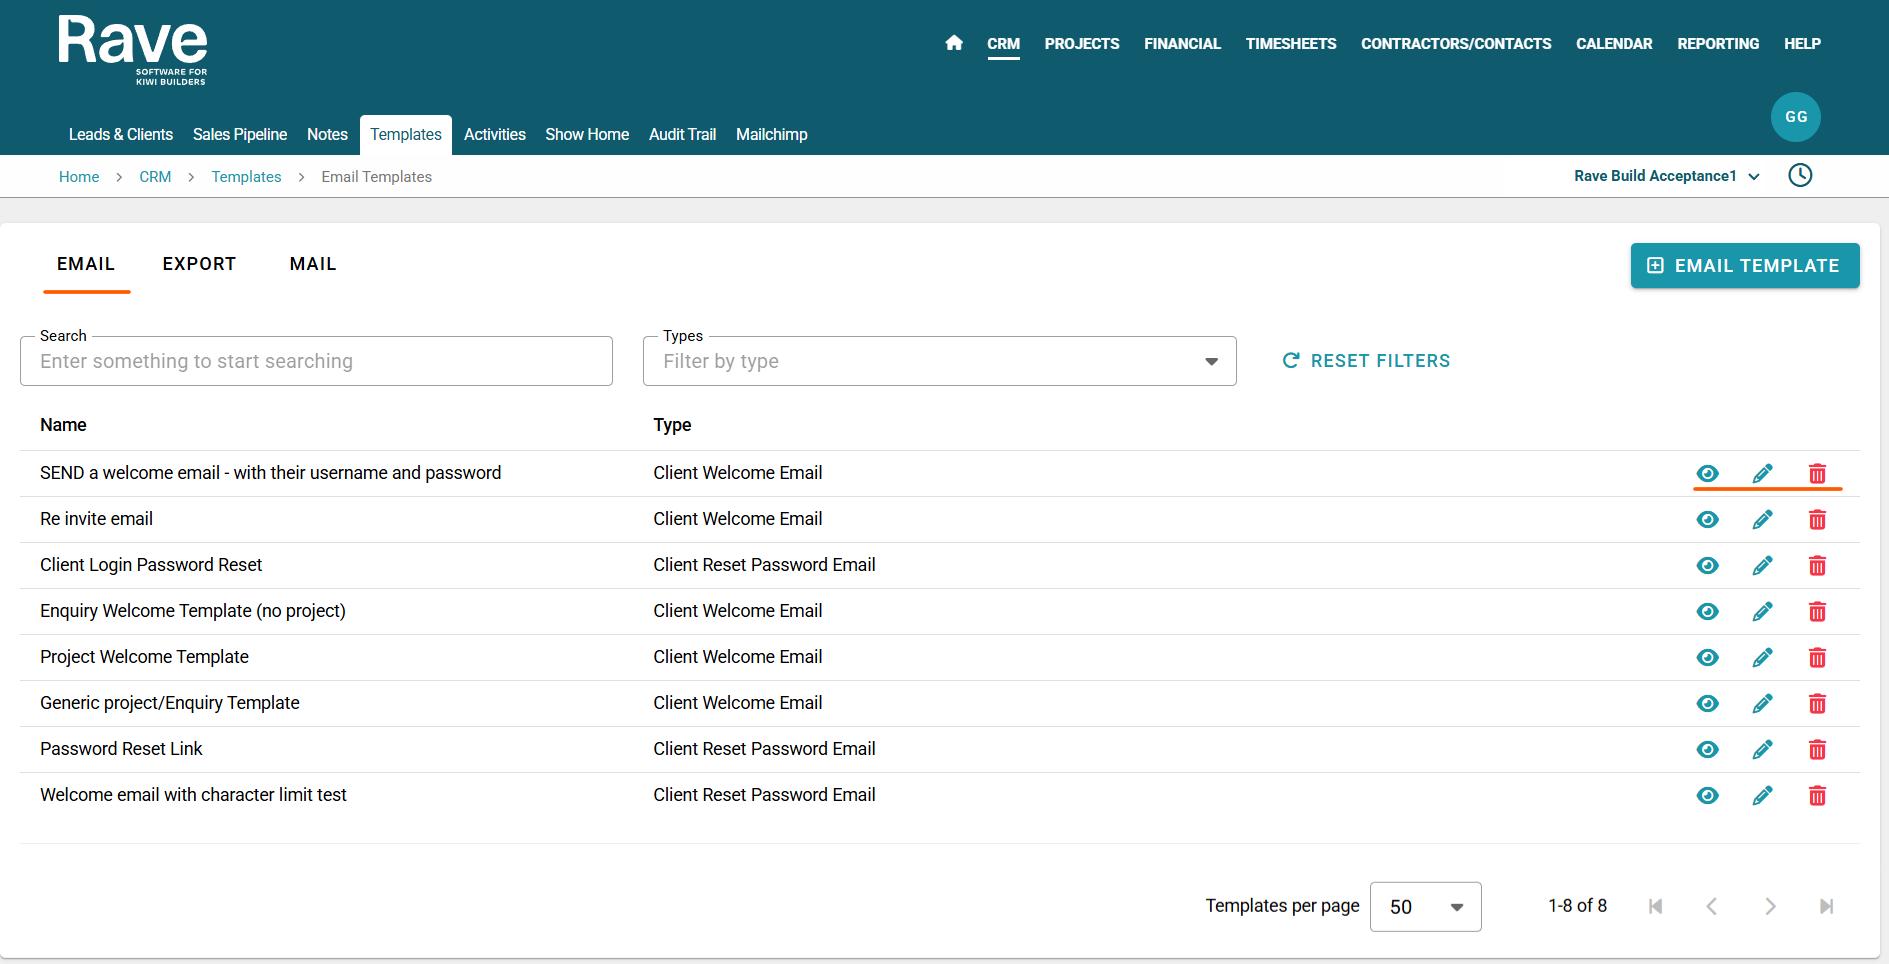Screen dimensions: 1889x964
Task: Switch to the EMAIL tab
Action: pyautogui.click(x=86, y=264)
